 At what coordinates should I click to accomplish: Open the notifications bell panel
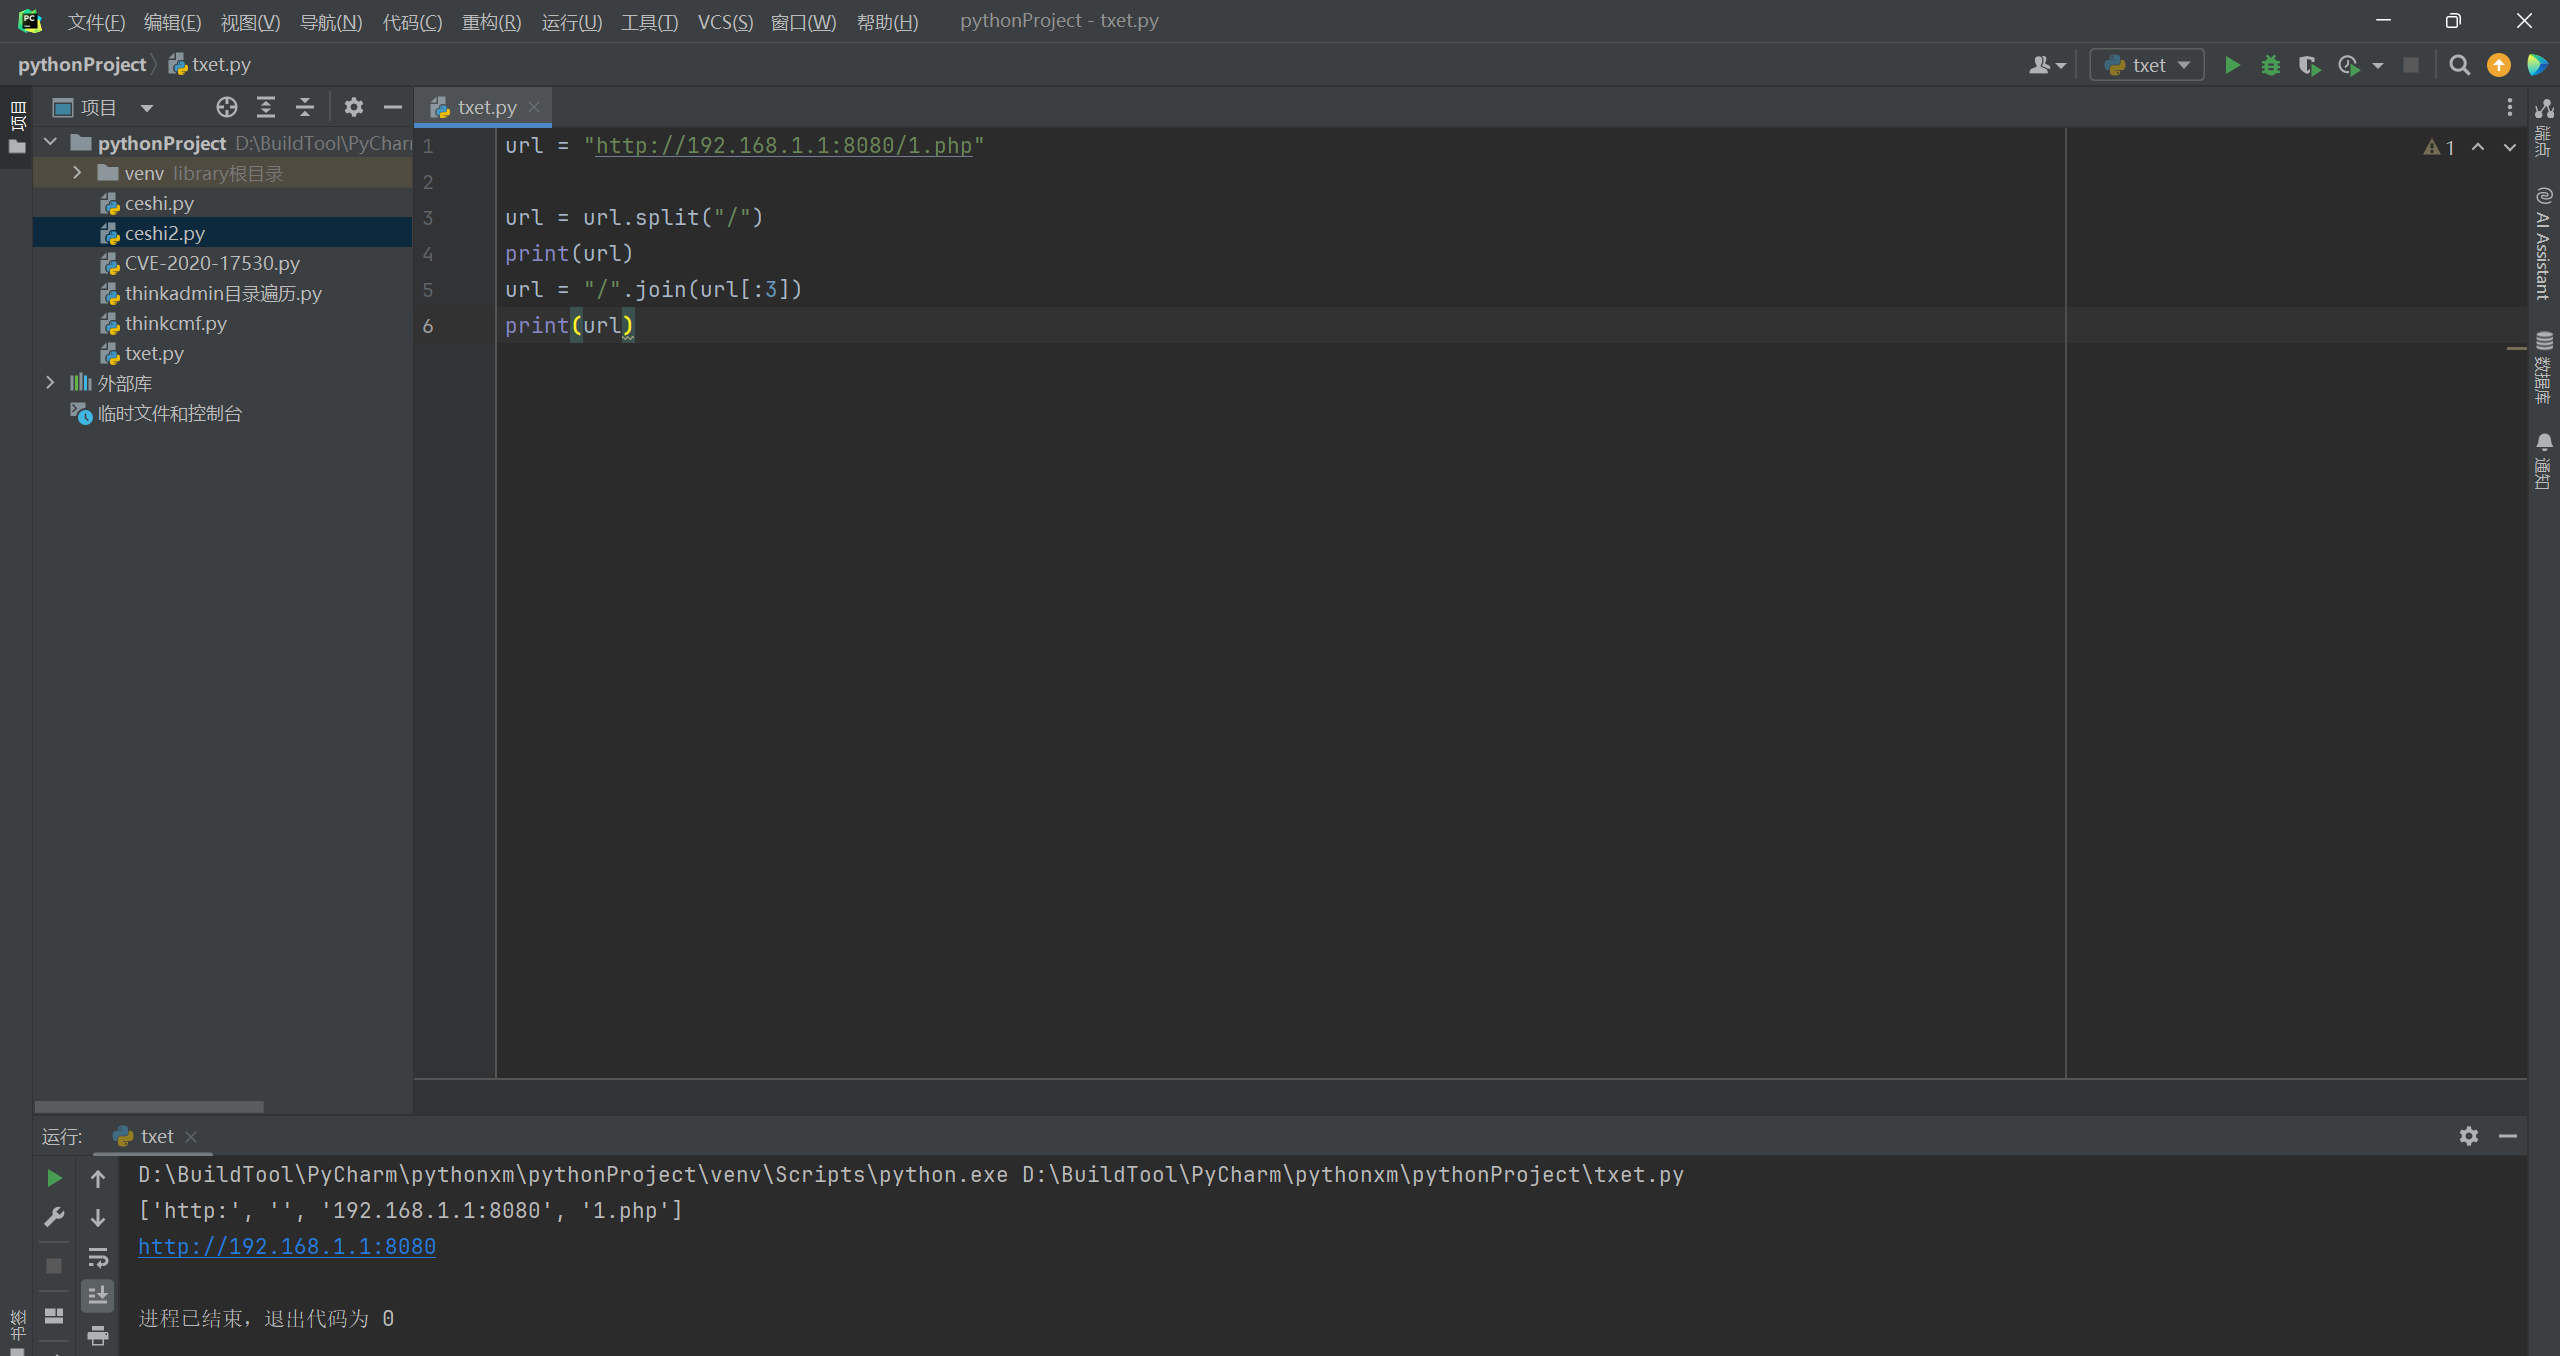tap(2543, 461)
